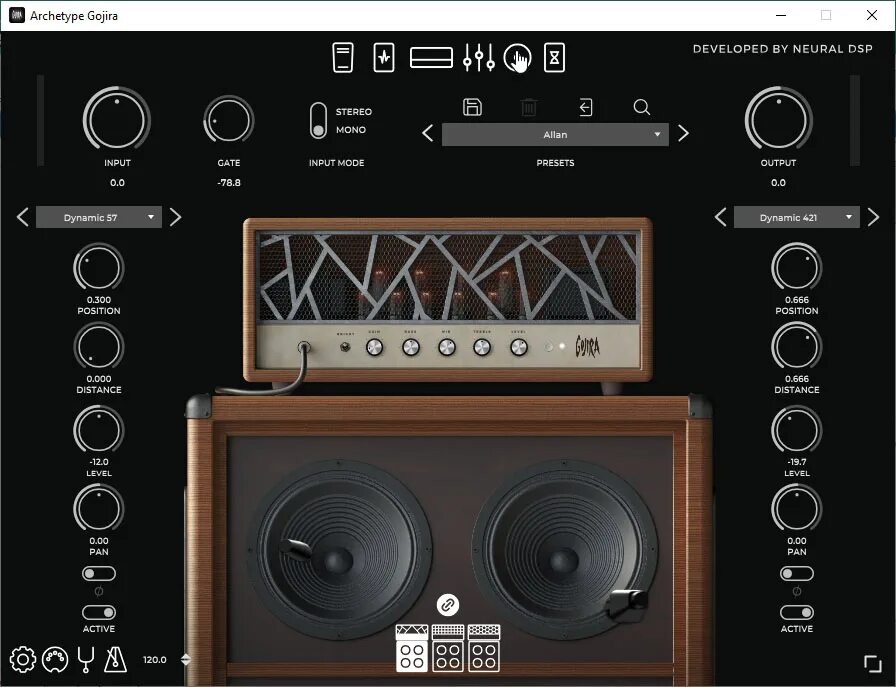
Task: Select next microphone after Dynamic 421
Action: 873,217
